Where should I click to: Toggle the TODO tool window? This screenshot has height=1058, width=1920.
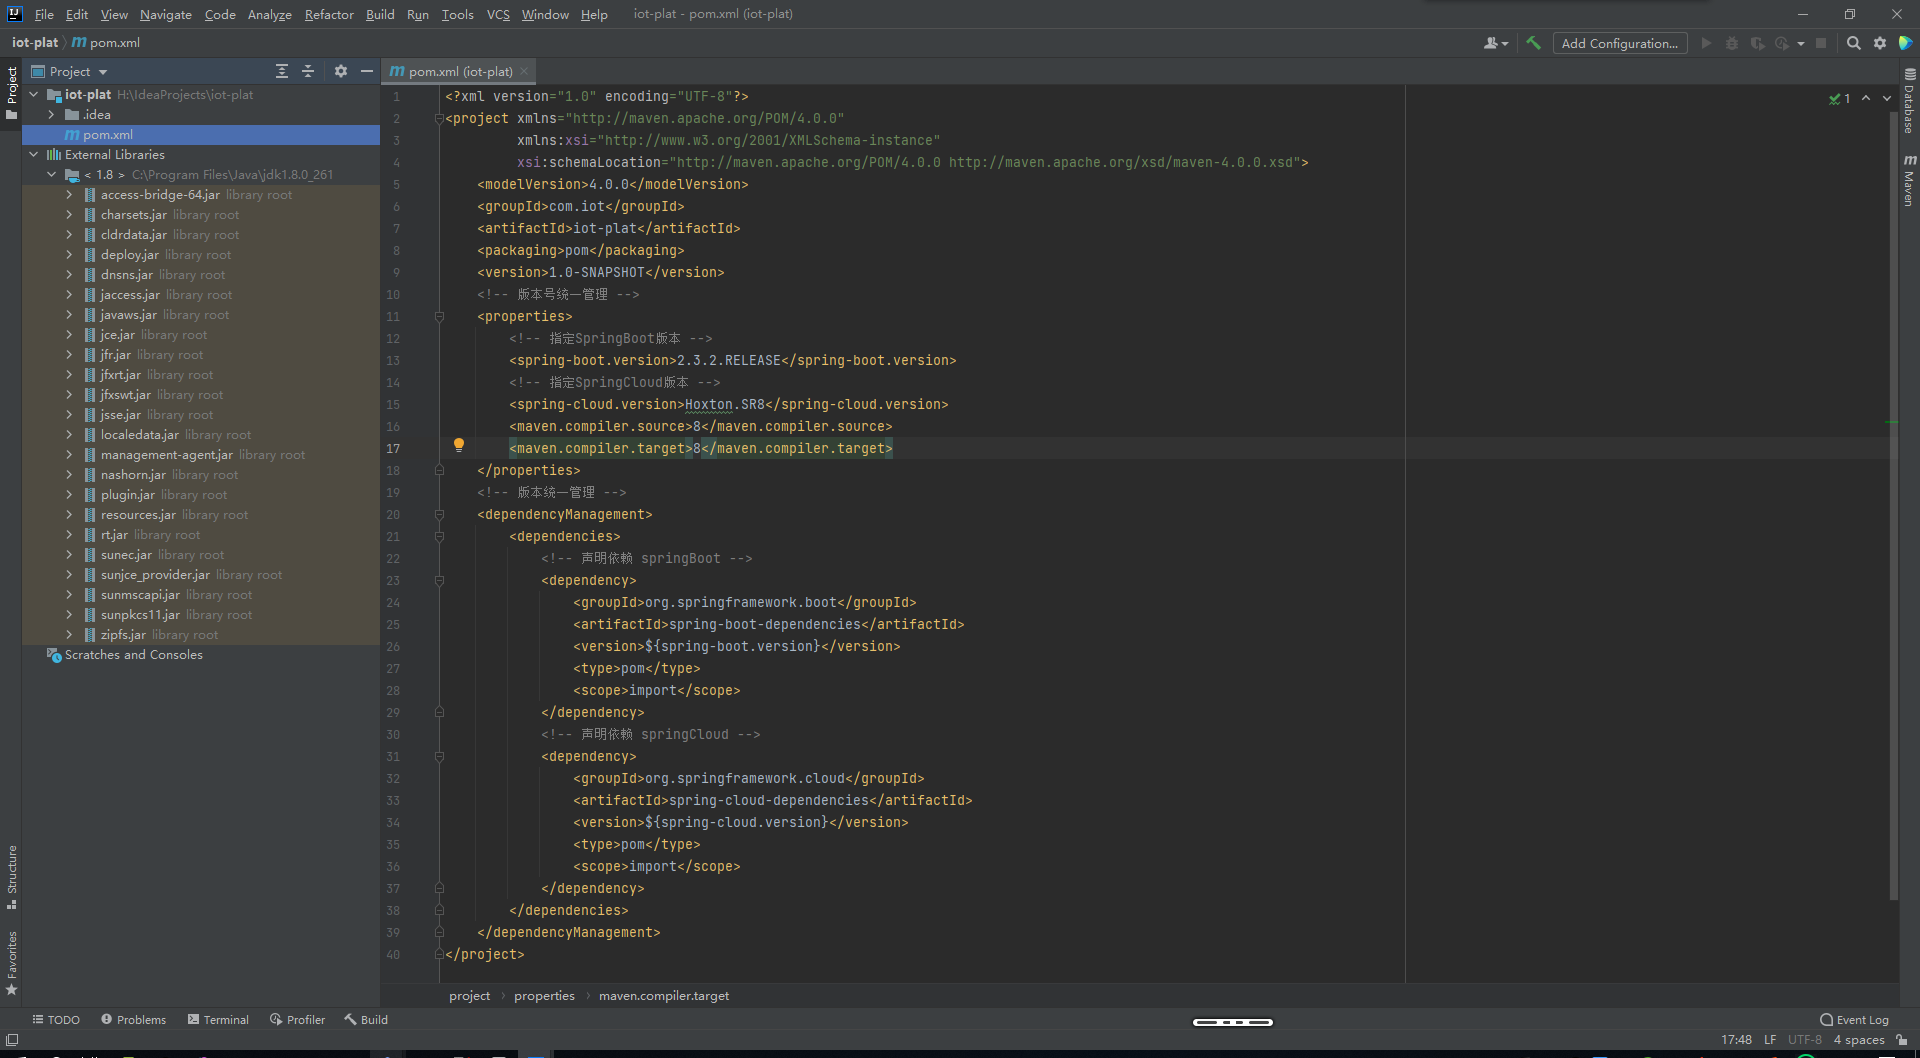tap(56, 1019)
